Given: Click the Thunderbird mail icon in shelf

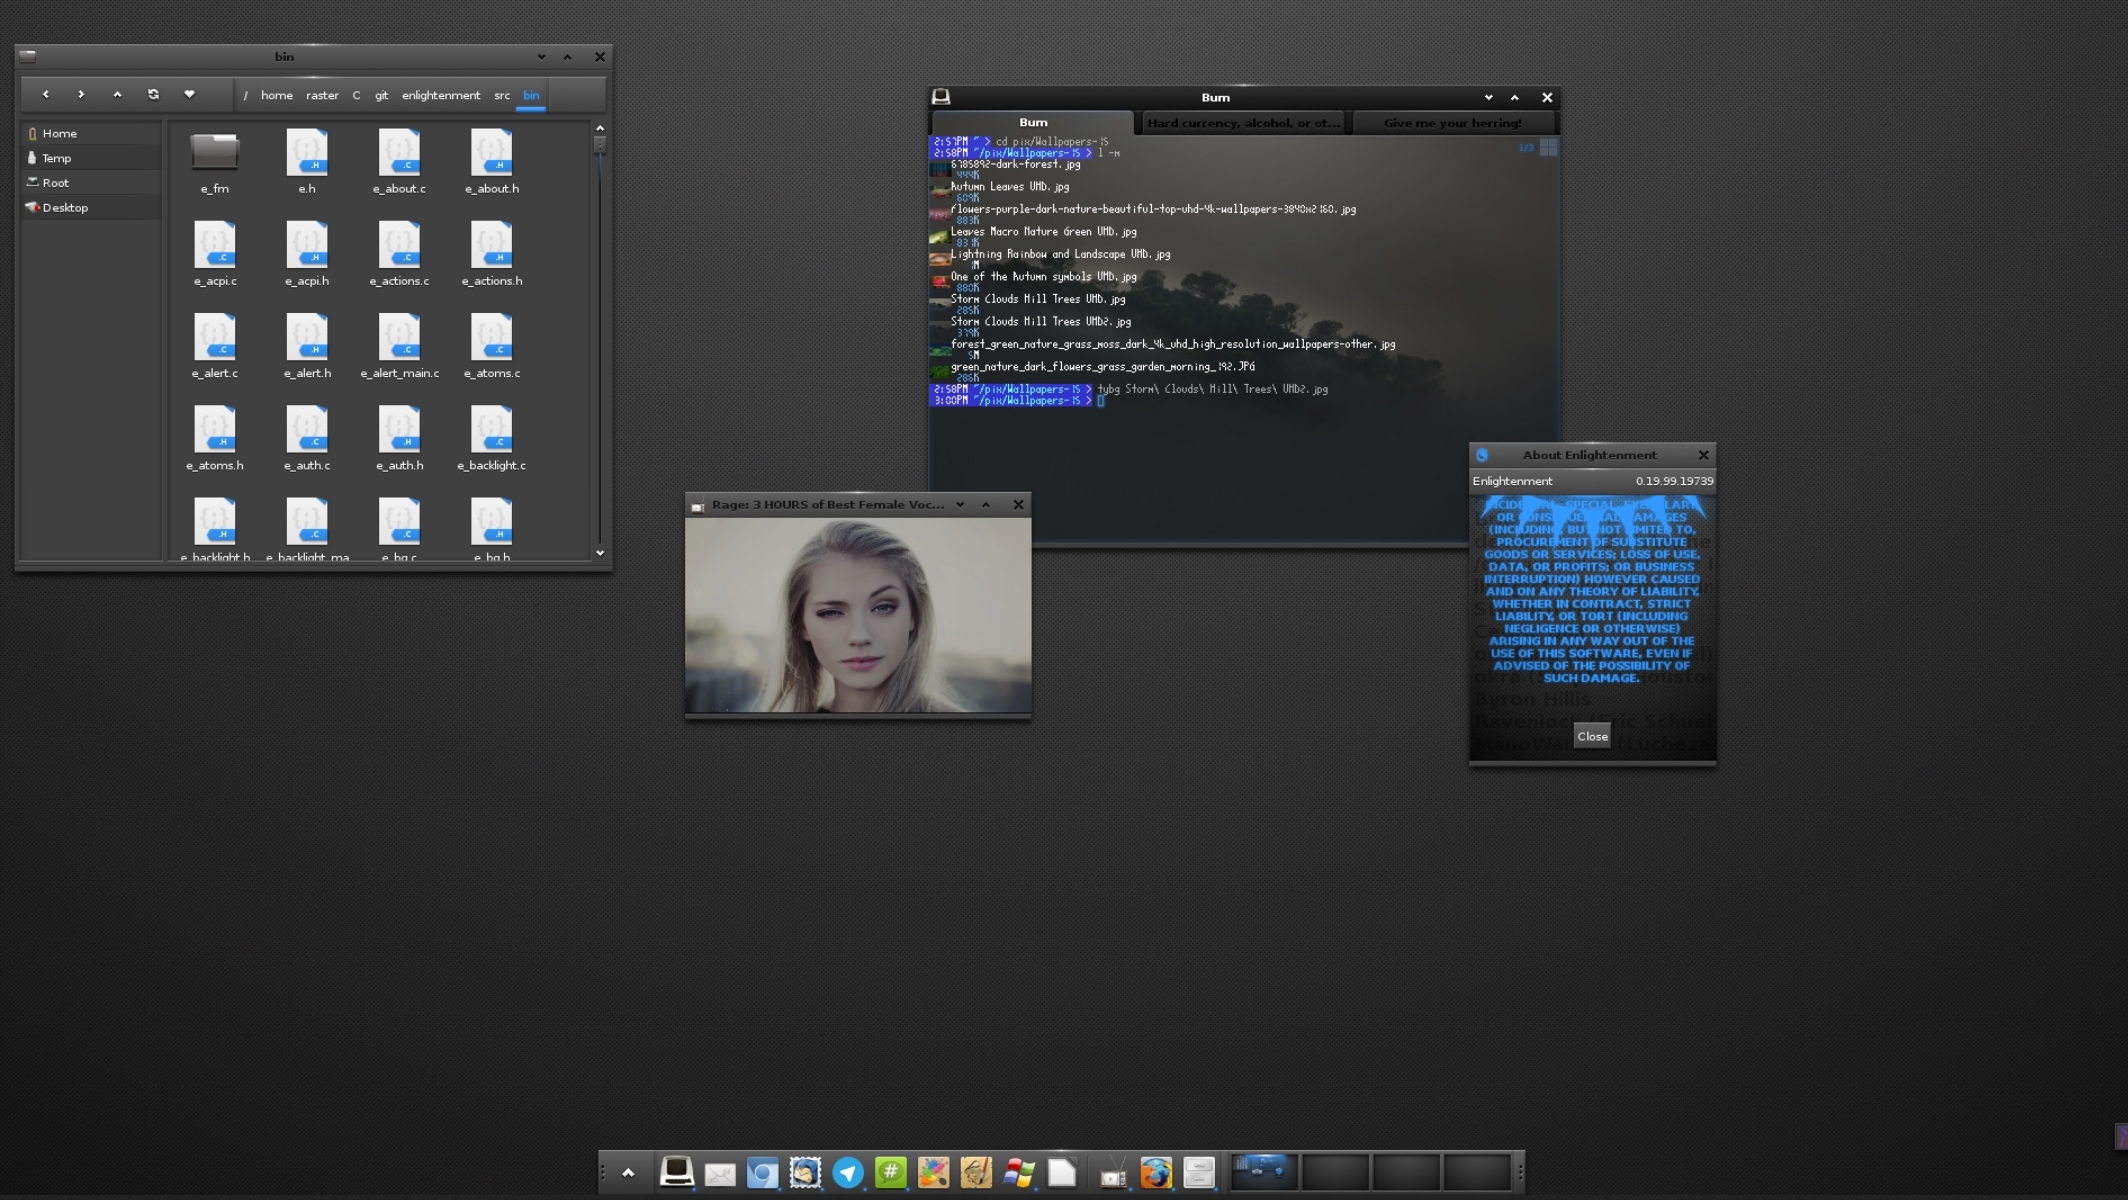Looking at the screenshot, I should coord(805,1172).
